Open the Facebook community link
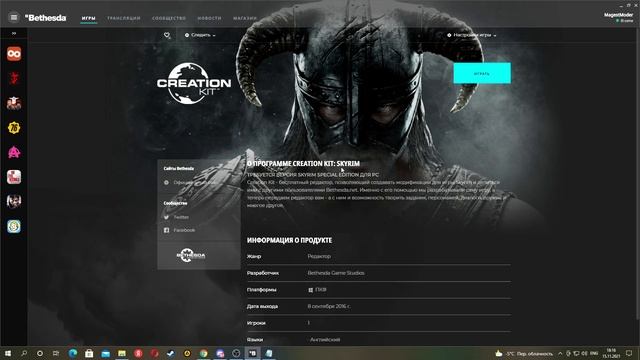This screenshot has height=360, width=640. (x=180, y=230)
